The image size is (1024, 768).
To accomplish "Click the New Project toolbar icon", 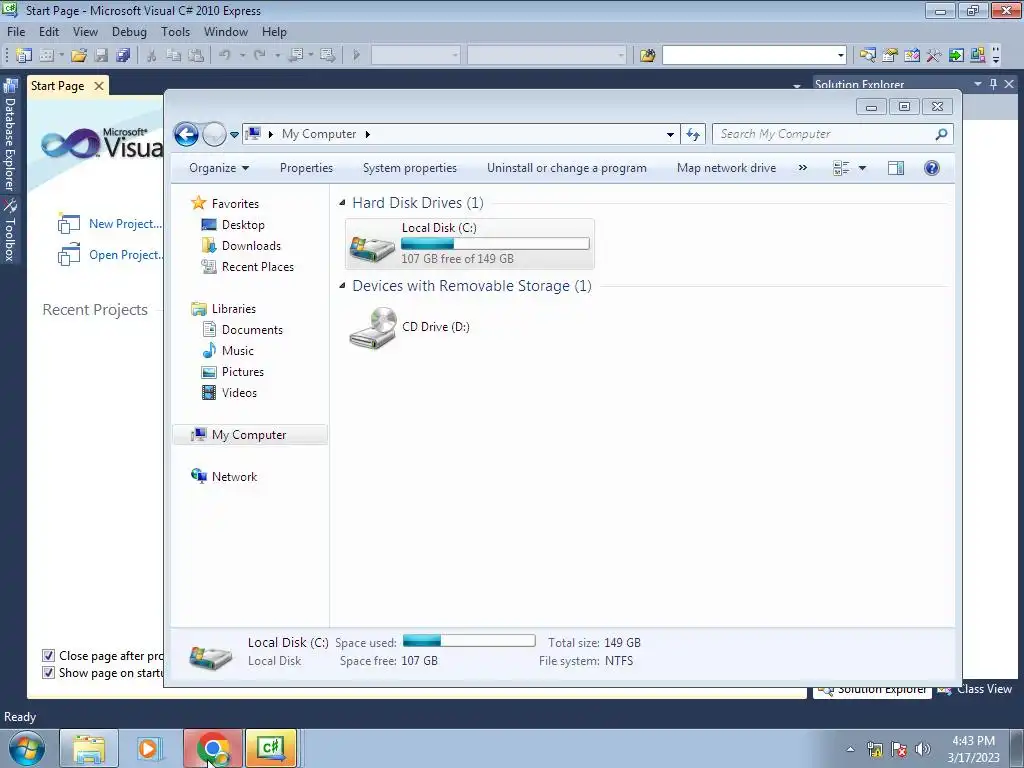I will pos(24,56).
